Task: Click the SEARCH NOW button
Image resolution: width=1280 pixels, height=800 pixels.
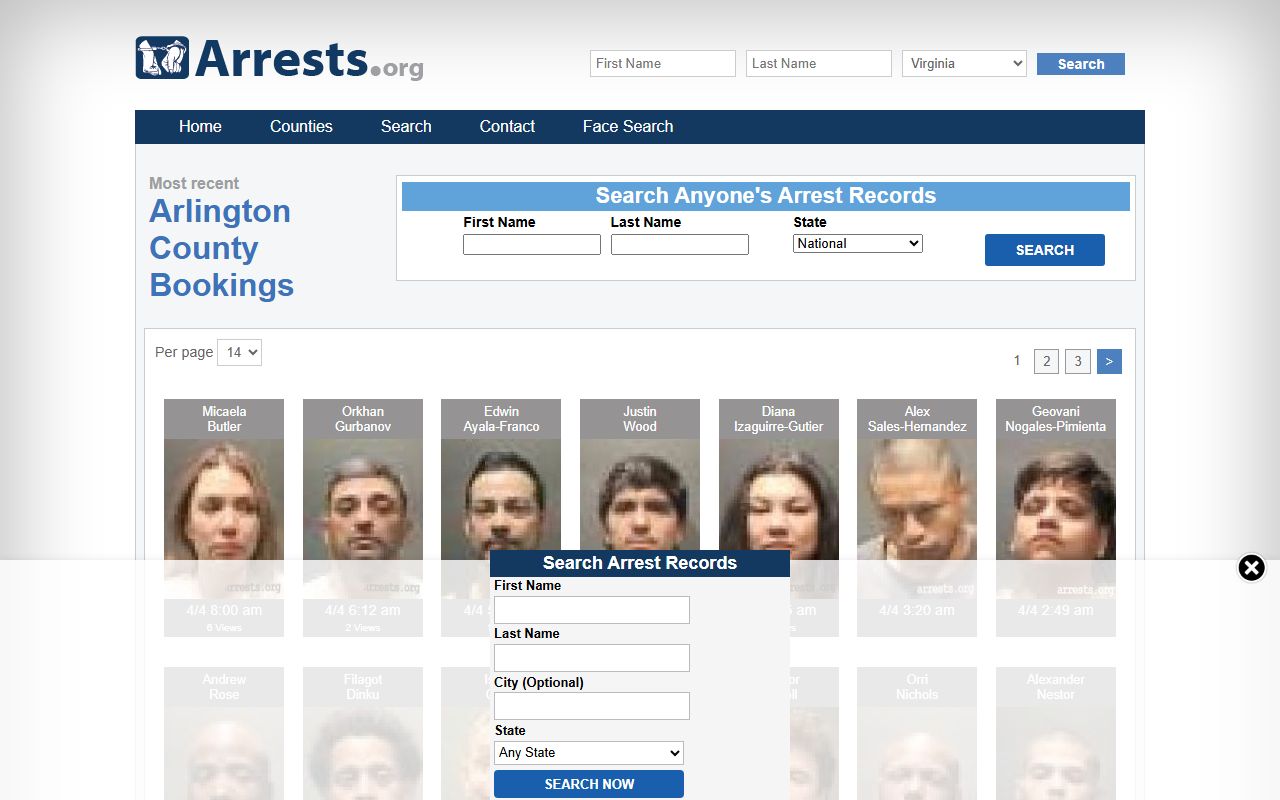Action: (x=589, y=784)
